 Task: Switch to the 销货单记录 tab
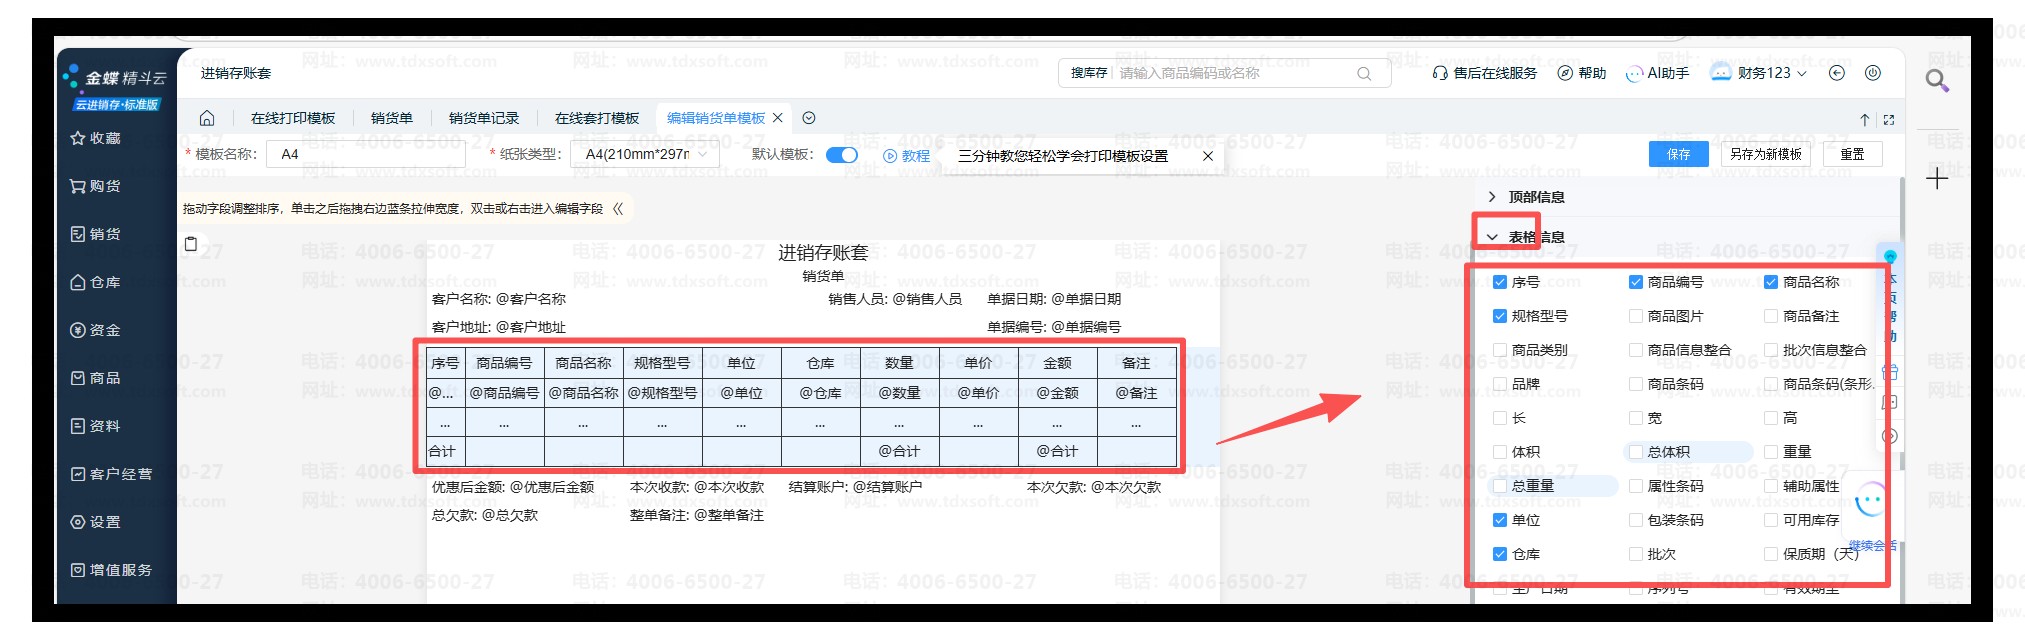tap(484, 118)
